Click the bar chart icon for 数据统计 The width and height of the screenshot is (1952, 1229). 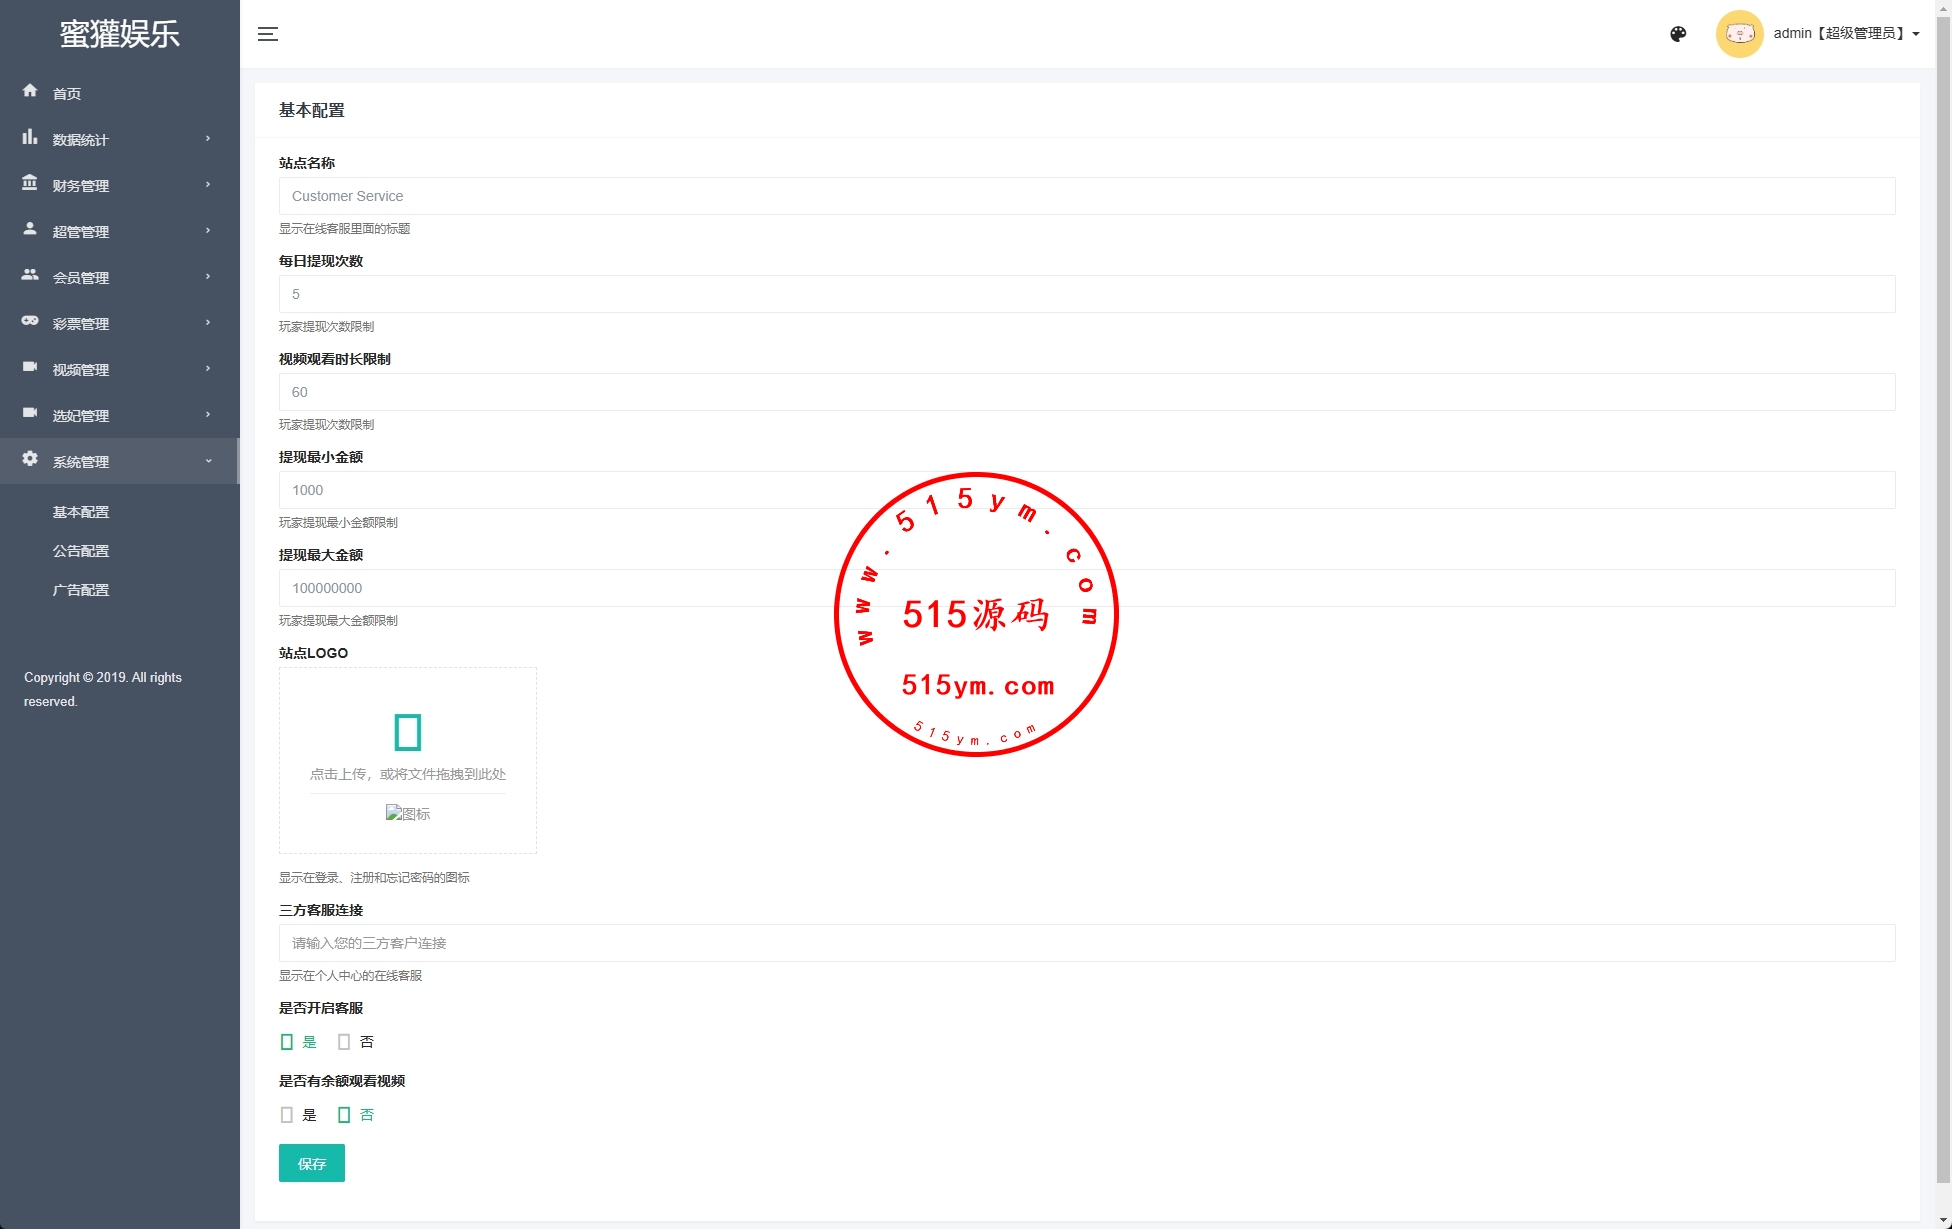[30, 137]
